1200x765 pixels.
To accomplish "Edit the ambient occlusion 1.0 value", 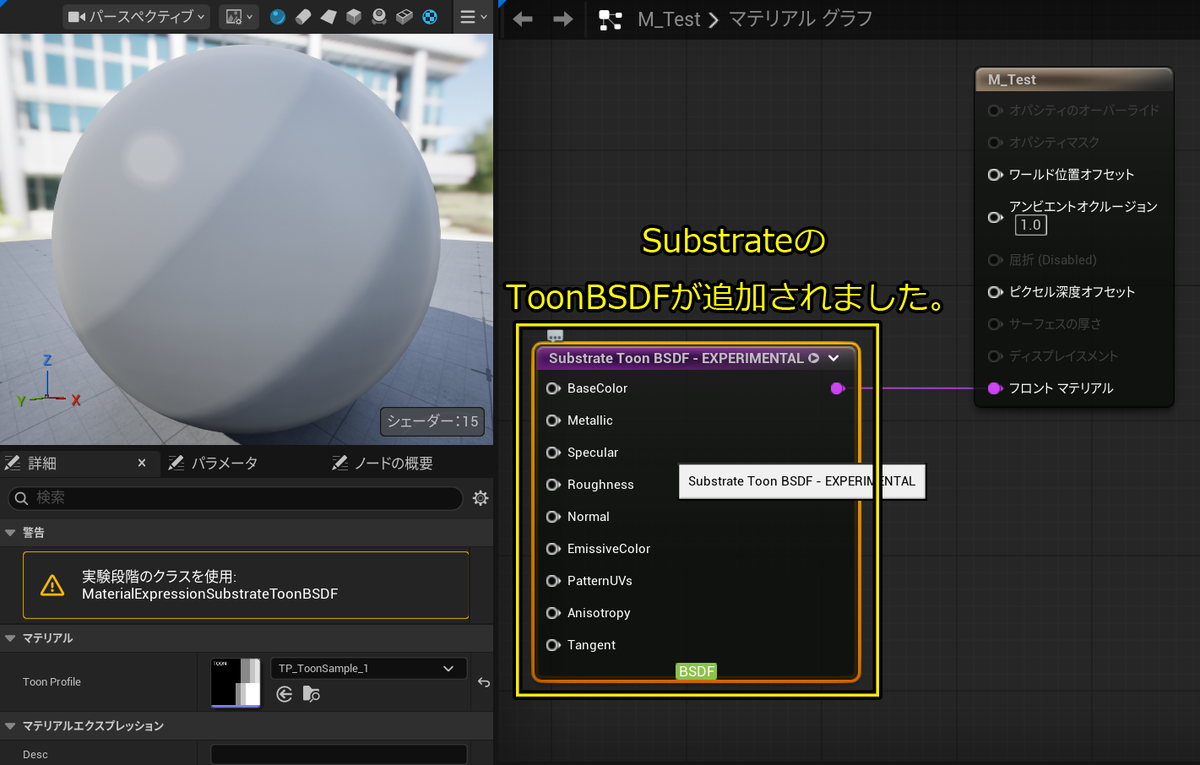I will [1030, 225].
